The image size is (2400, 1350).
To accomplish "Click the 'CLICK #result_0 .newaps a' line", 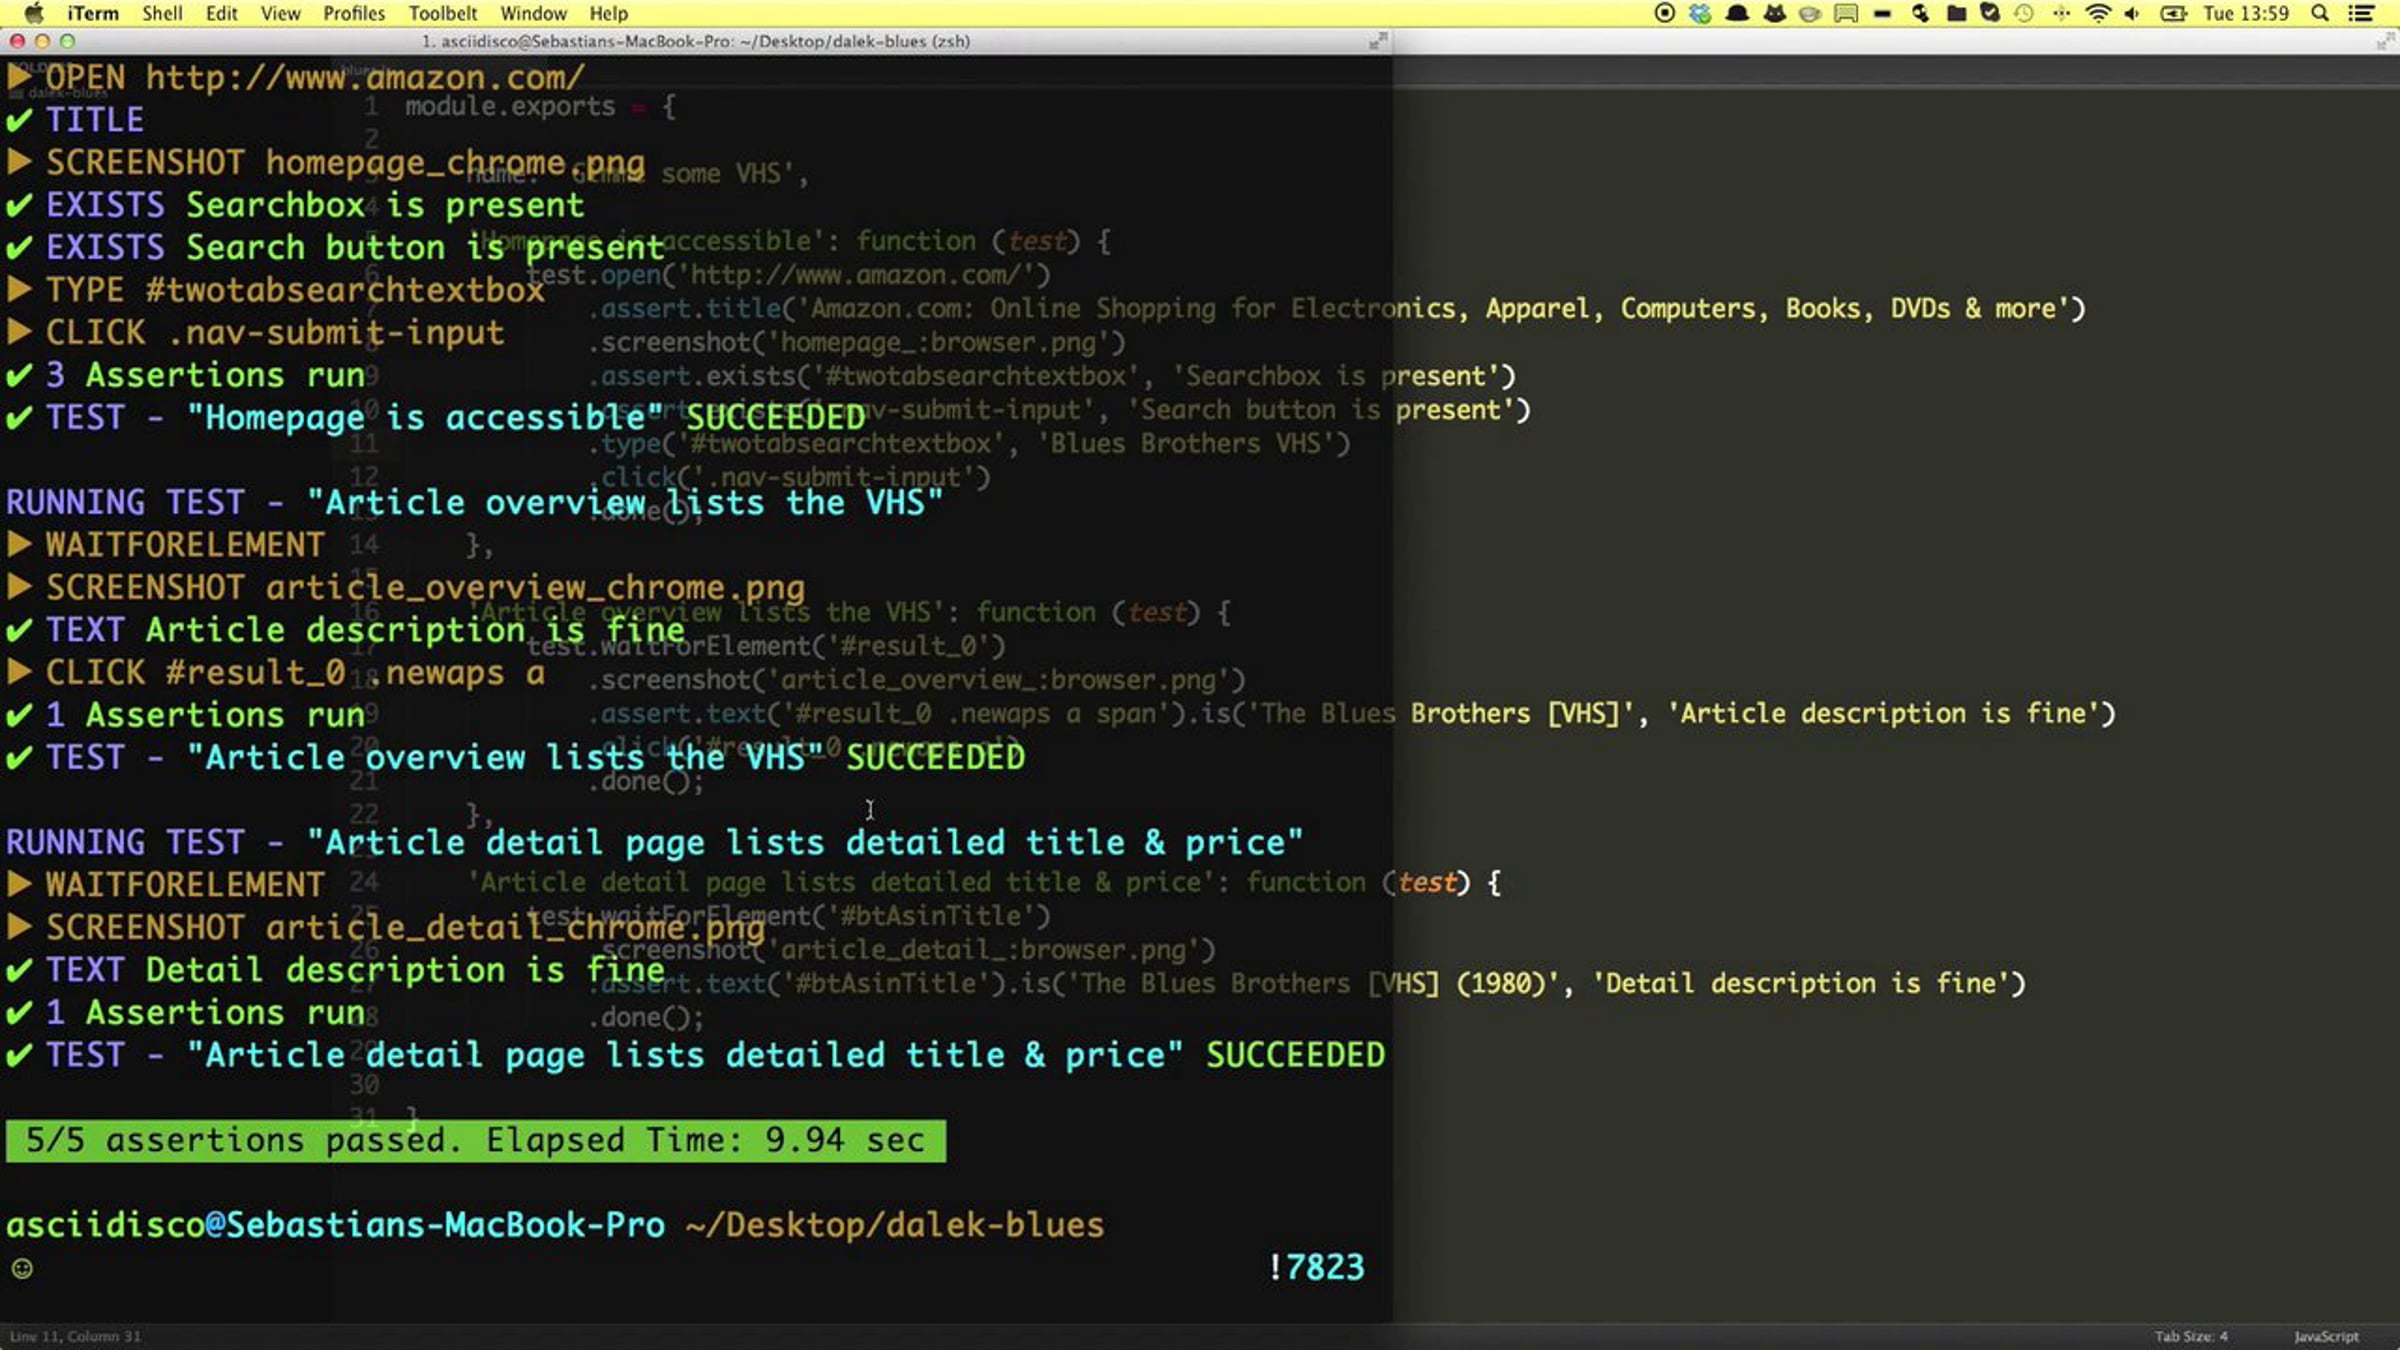I will pyautogui.click(x=276, y=672).
